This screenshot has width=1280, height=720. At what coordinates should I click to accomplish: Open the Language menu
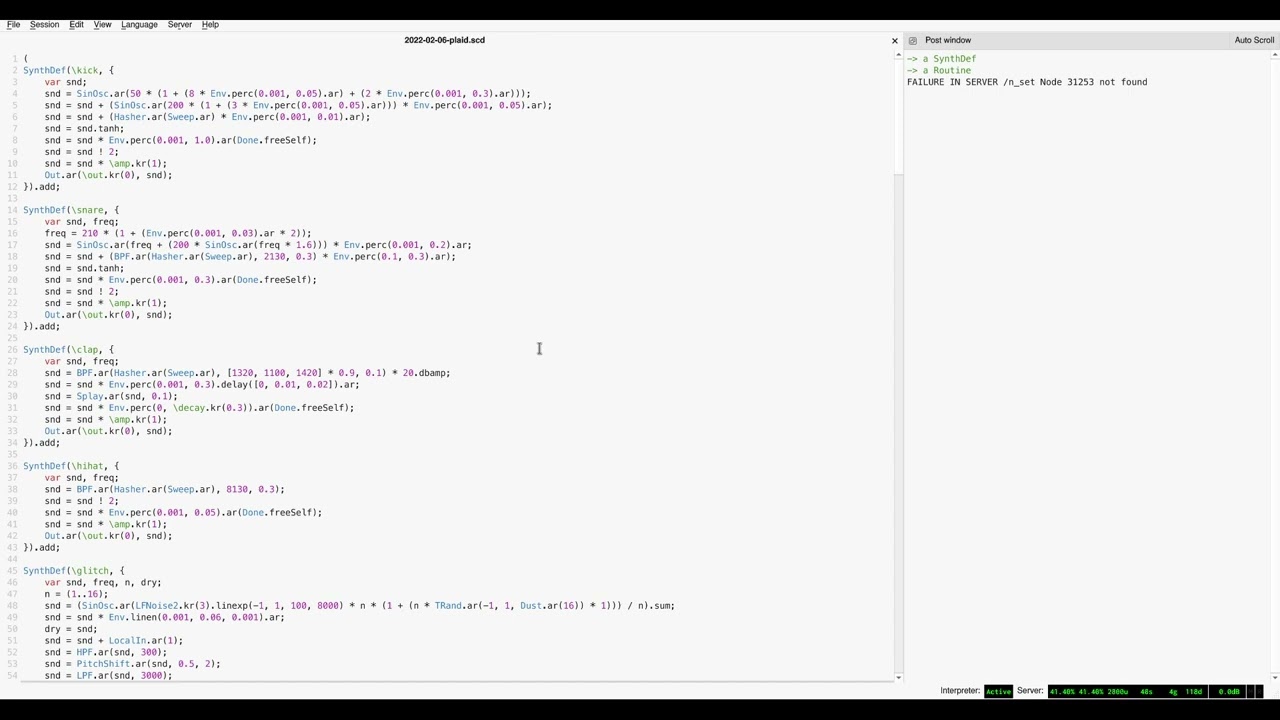(139, 24)
